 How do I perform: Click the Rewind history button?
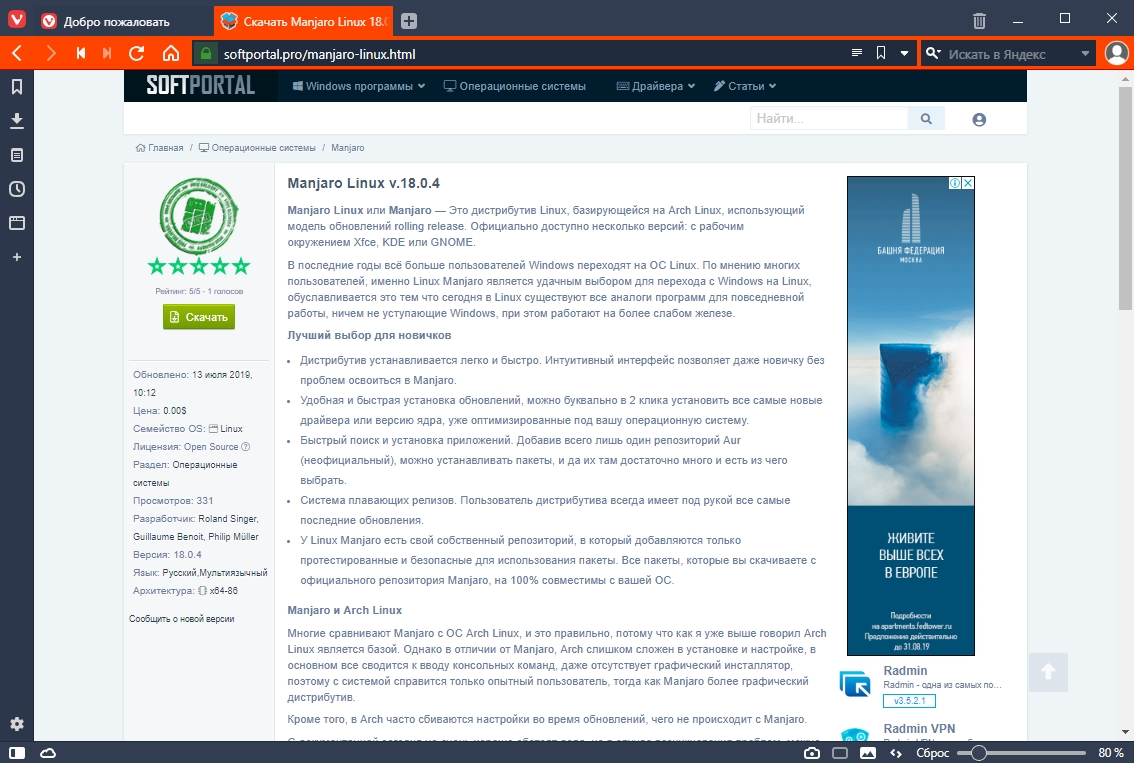80,54
